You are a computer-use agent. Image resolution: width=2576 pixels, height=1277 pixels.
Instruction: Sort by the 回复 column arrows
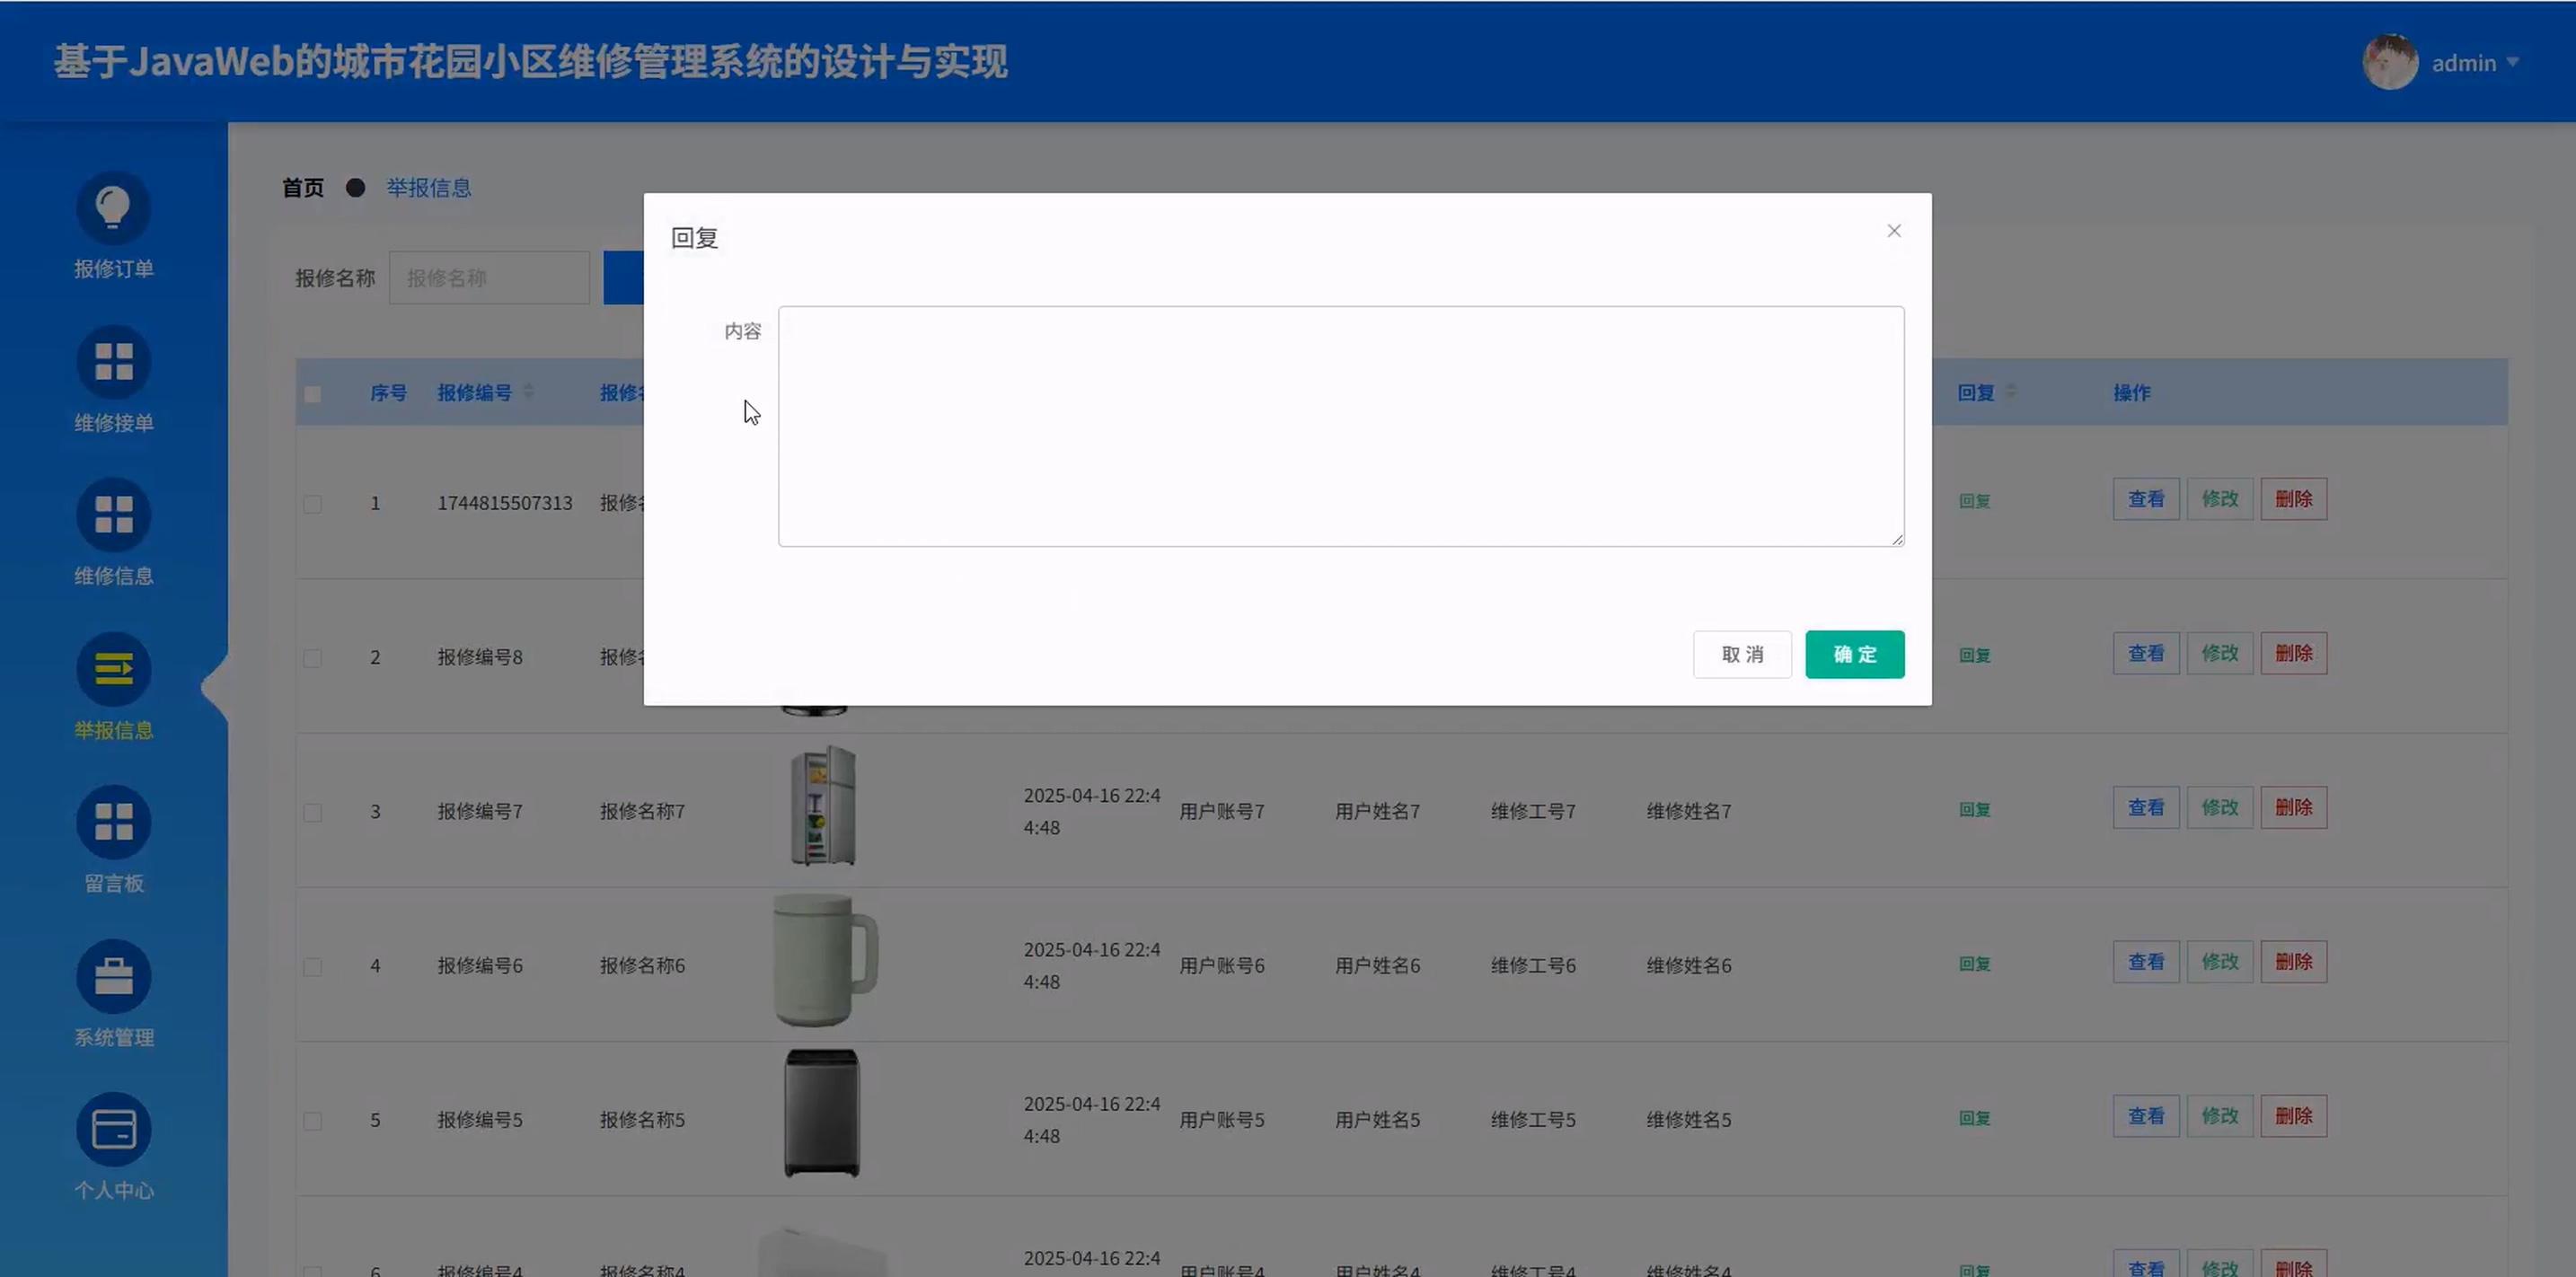click(x=2010, y=392)
